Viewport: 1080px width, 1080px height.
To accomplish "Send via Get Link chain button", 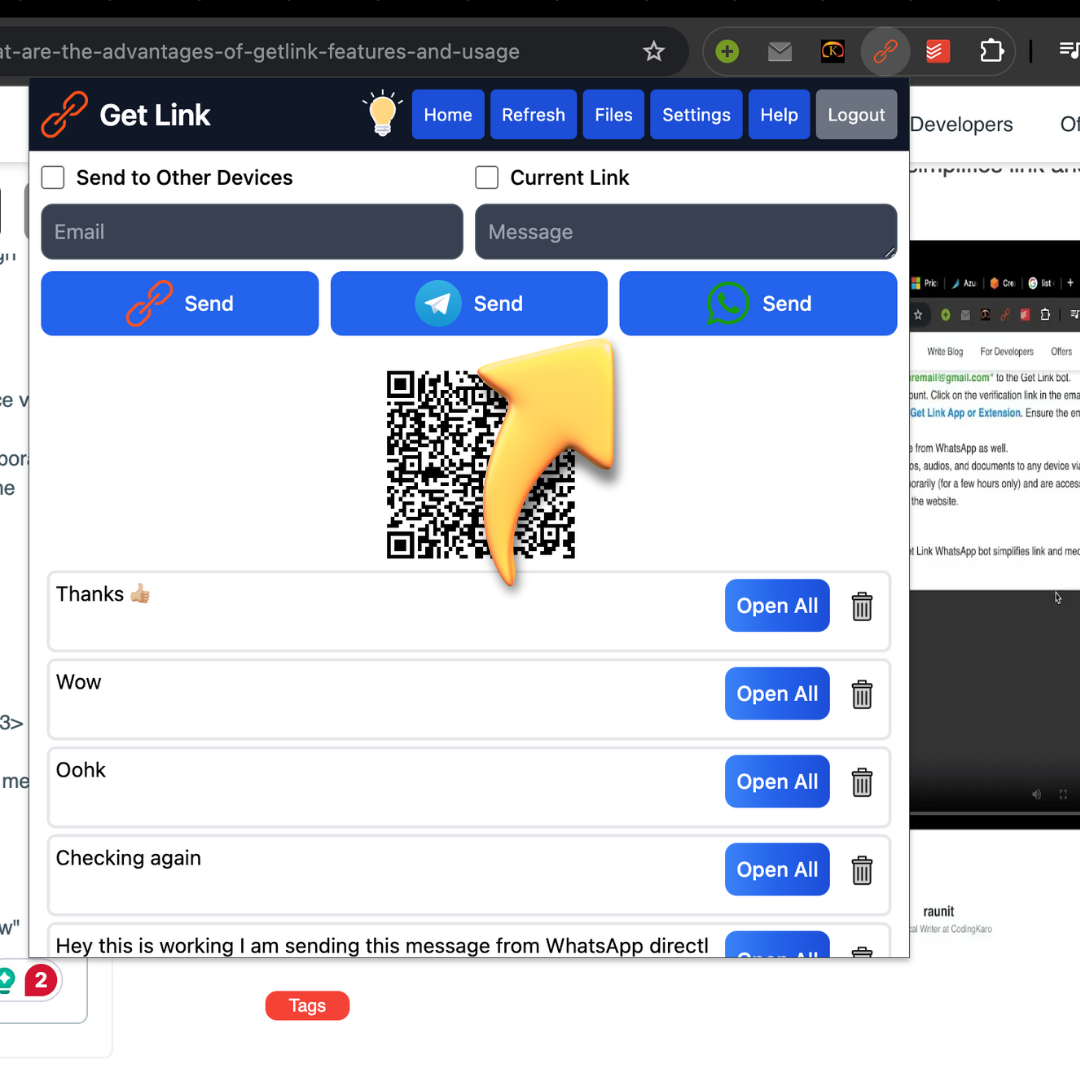I will point(180,303).
